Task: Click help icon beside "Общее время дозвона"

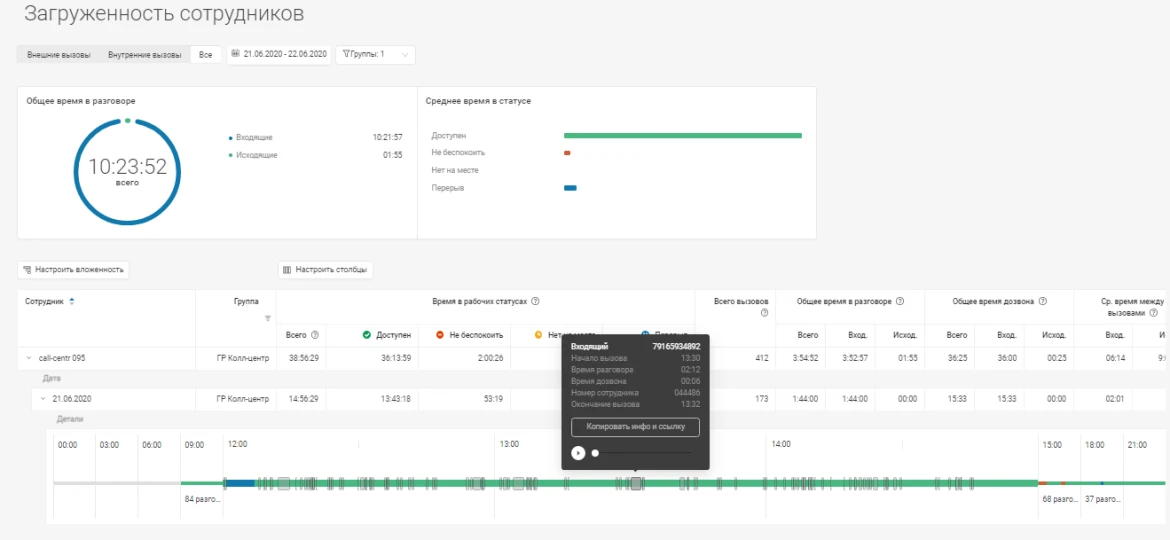Action: [1041, 301]
